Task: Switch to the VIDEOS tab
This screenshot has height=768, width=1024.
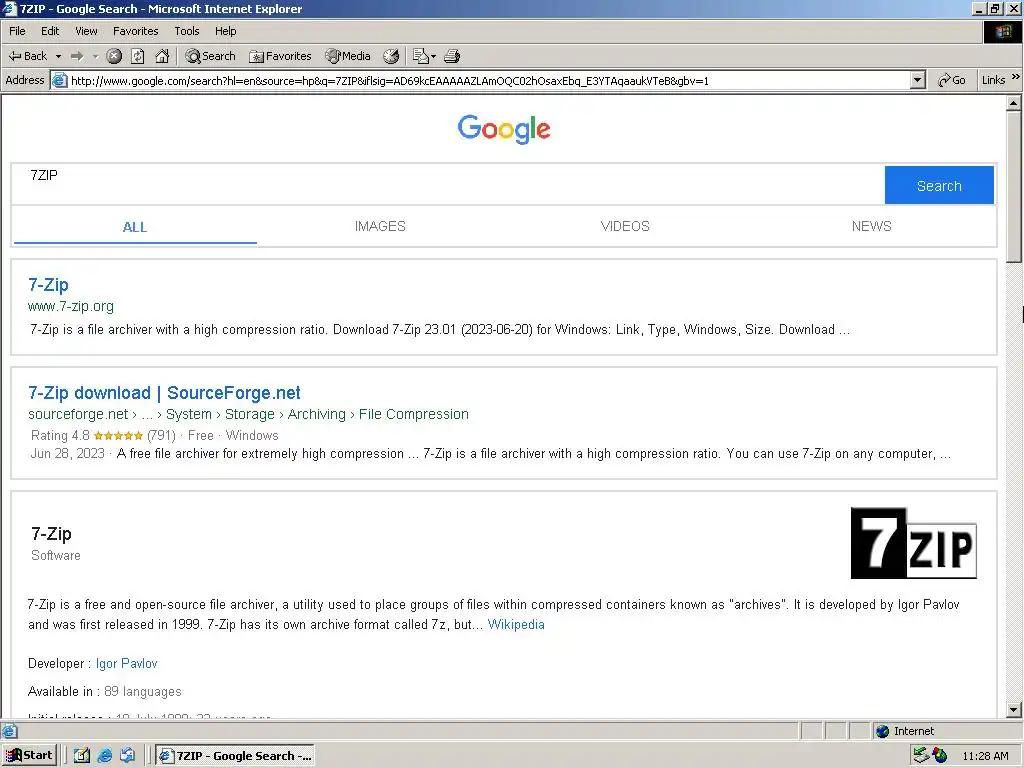Action: tap(625, 226)
